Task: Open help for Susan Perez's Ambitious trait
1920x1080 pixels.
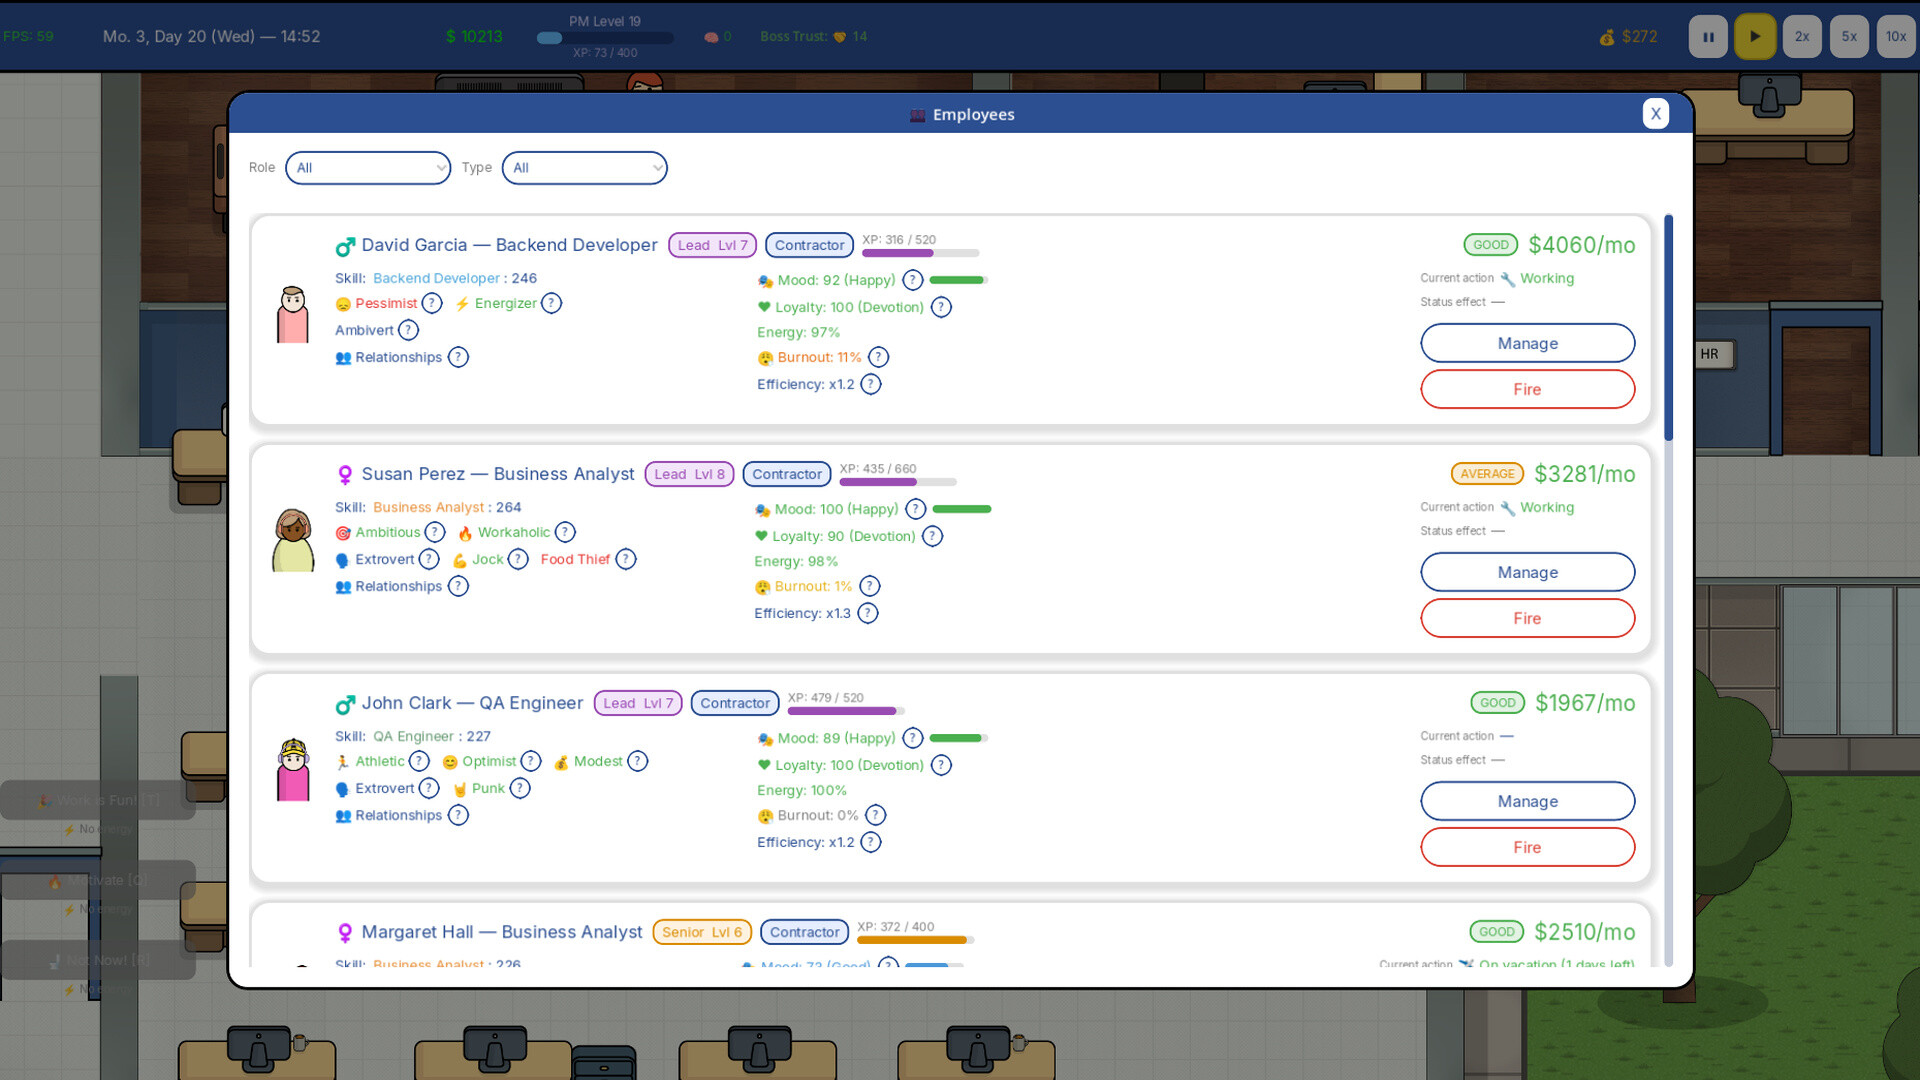Action: (434, 532)
